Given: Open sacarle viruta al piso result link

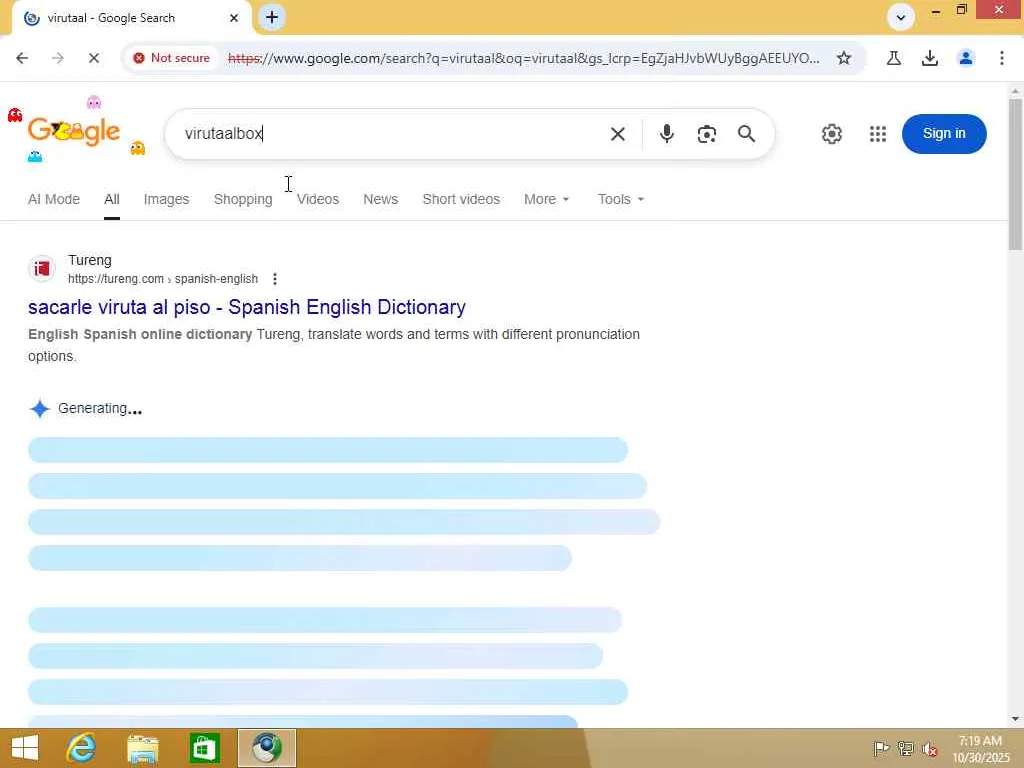Looking at the screenshot, I should pyautogui.click(x=246, y=307).
